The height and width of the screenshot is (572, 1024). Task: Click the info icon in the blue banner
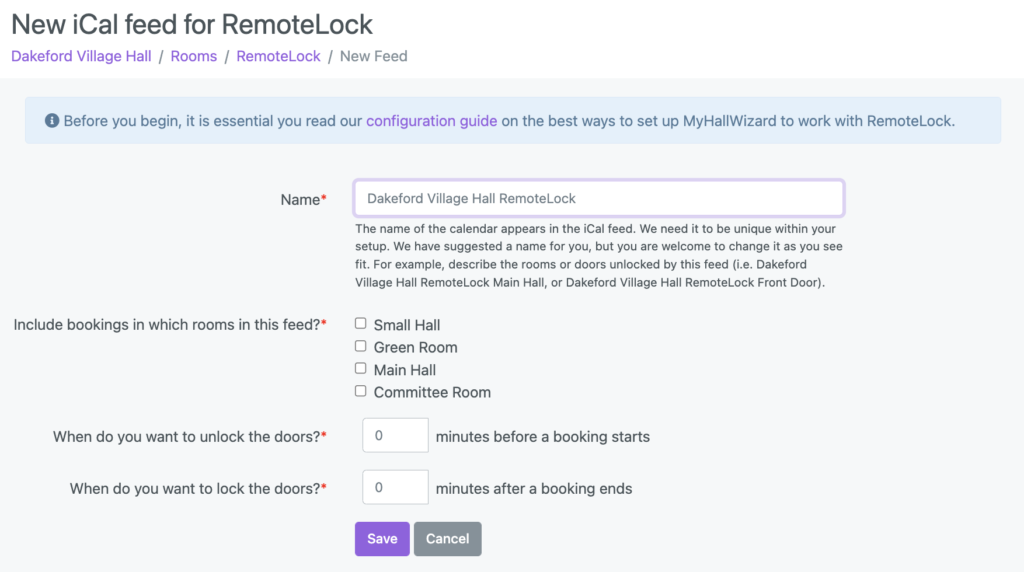tap(52, 121)
